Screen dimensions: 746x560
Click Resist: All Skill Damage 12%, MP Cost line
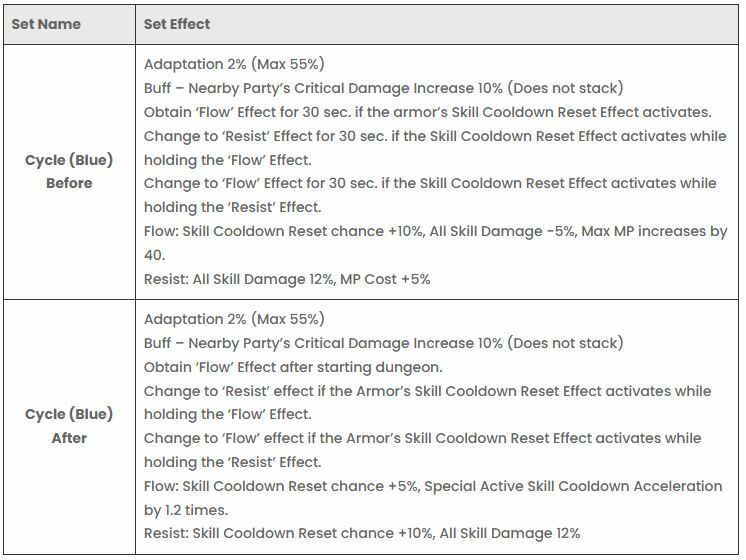pyautogui.click(x=287, y=279)
